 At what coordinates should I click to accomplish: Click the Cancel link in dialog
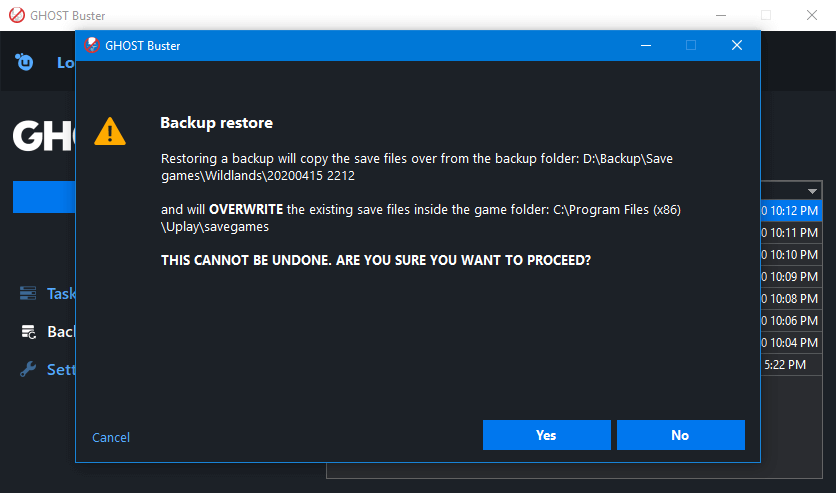coord(111,438)
